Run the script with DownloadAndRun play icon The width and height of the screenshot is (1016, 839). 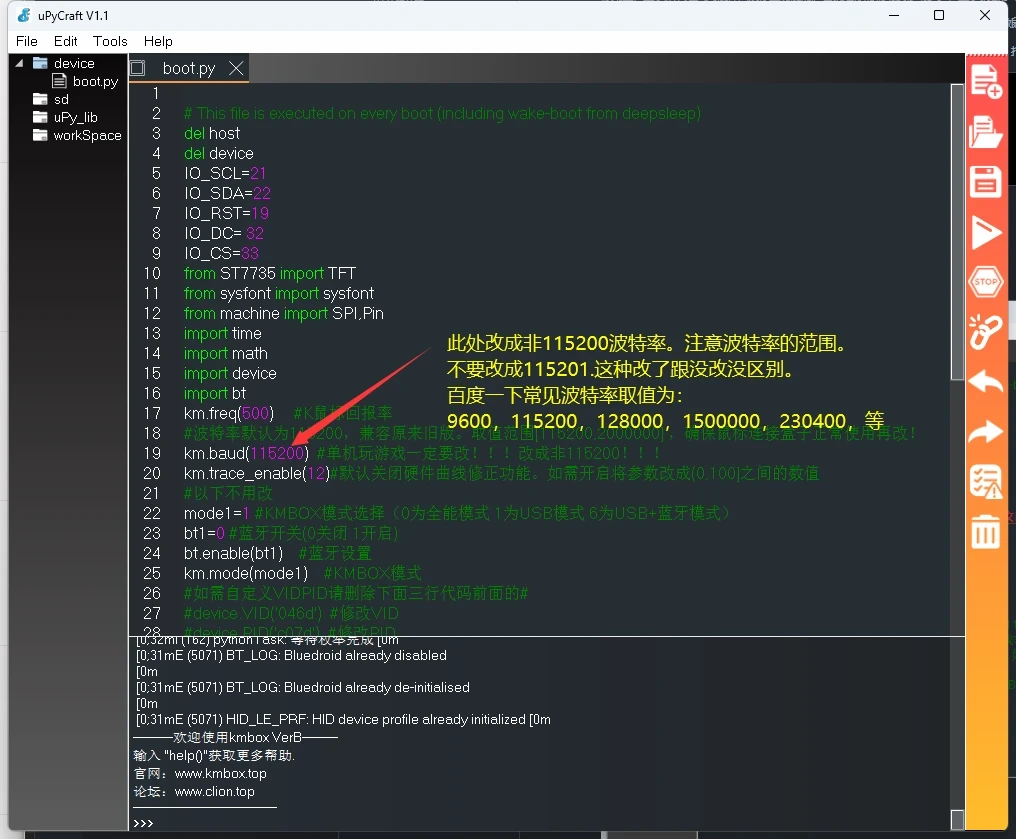point(986,233)
